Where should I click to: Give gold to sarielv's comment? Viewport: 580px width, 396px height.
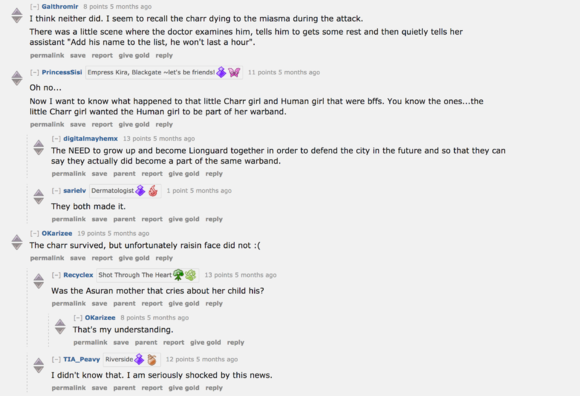[x=184, y=219]
